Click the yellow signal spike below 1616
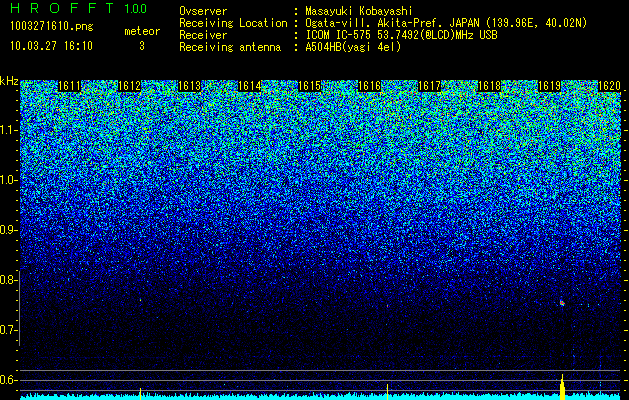Image resolution: width=629 pixels, height=400 pixels. point(387,392)
